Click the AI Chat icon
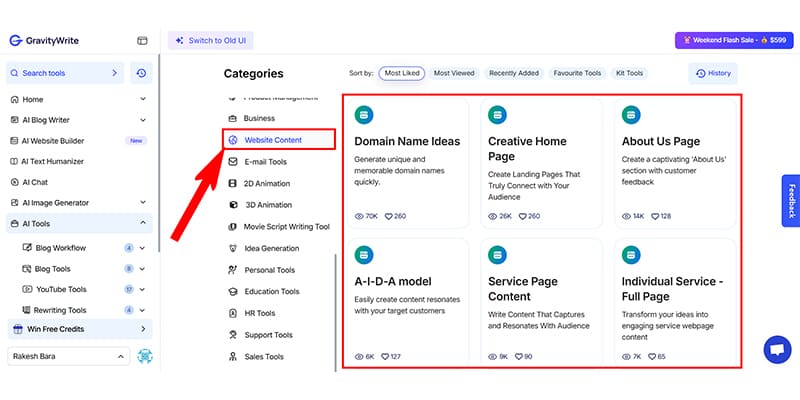The width and height of the screenshot is (800, 400). click(x=14, y=182)
